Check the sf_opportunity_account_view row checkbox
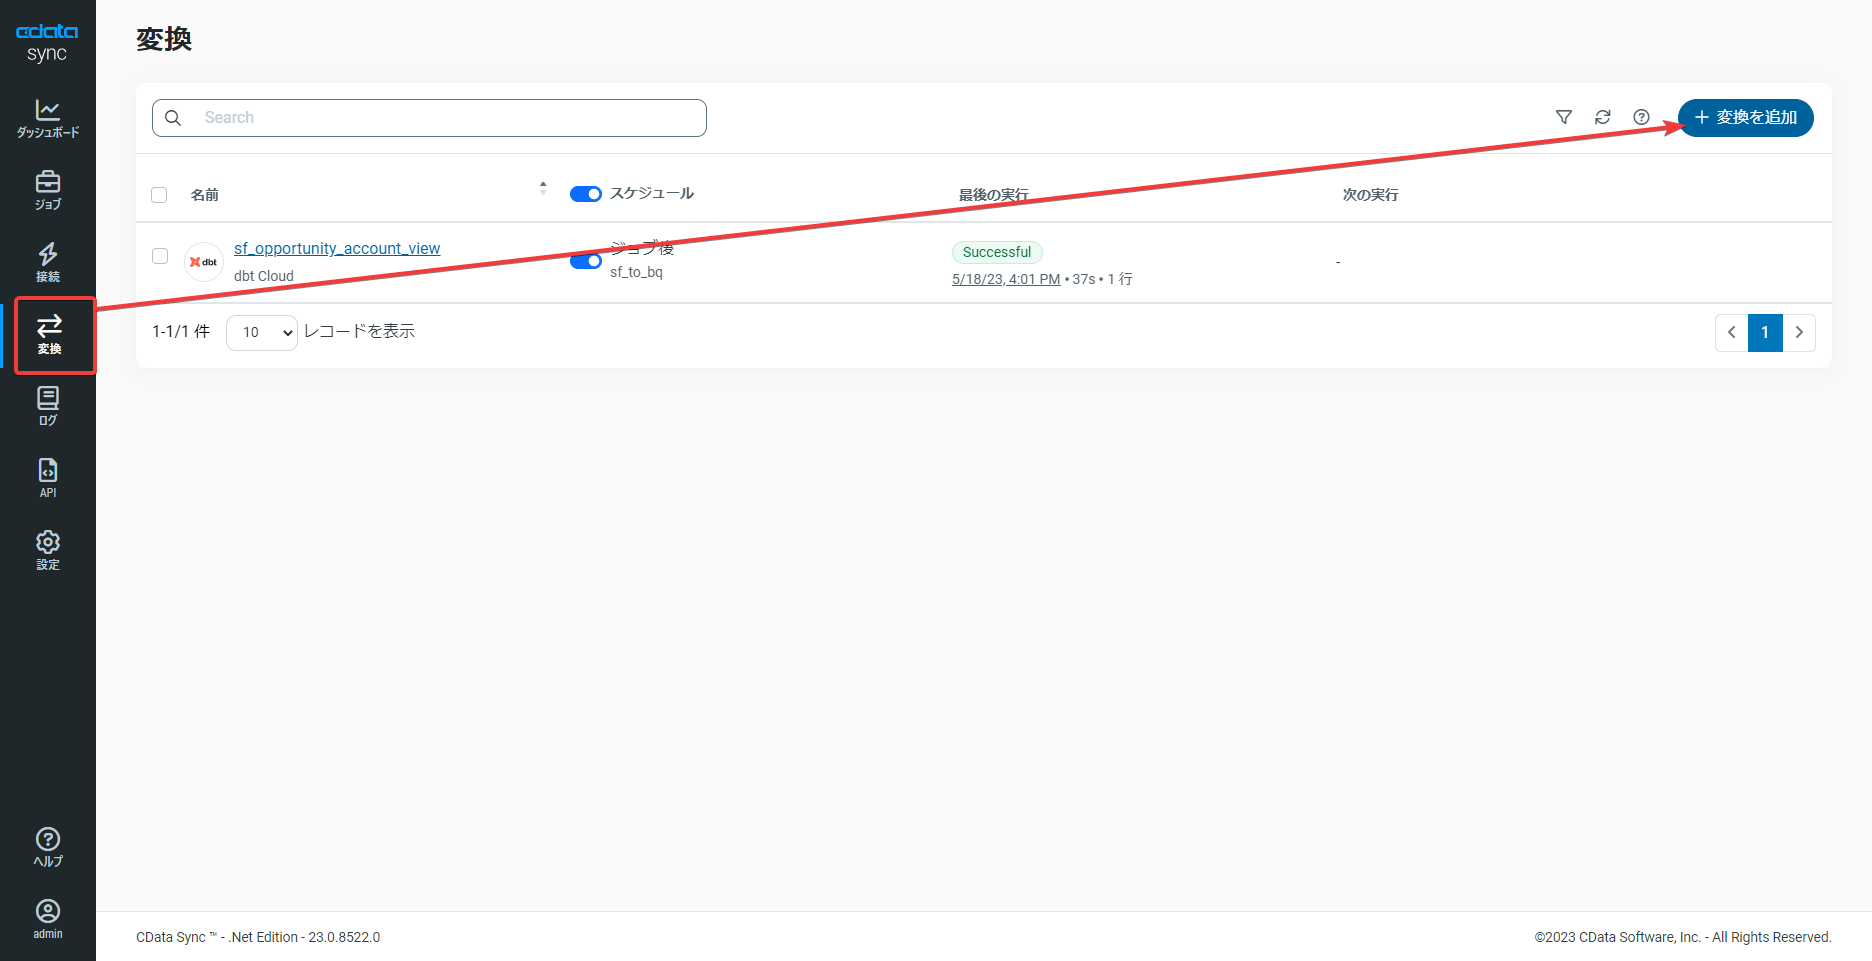The width and height of the screenshot is (1872, 961). pyautogui.click(x=160, y=256)
